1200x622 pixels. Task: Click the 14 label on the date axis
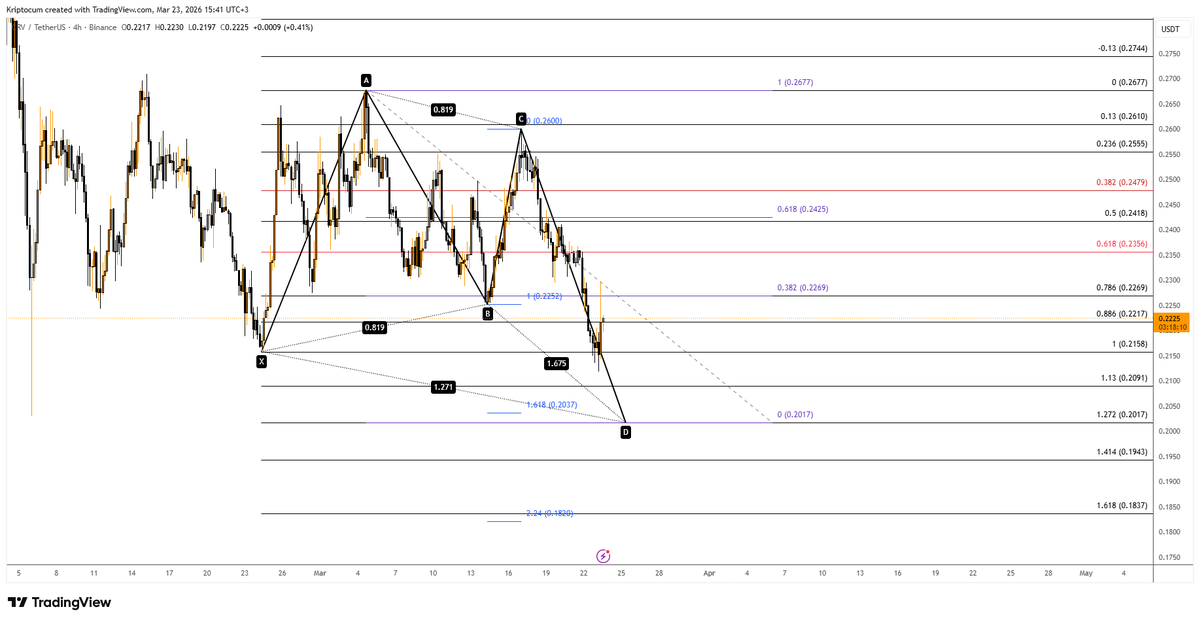coord(131,573)
